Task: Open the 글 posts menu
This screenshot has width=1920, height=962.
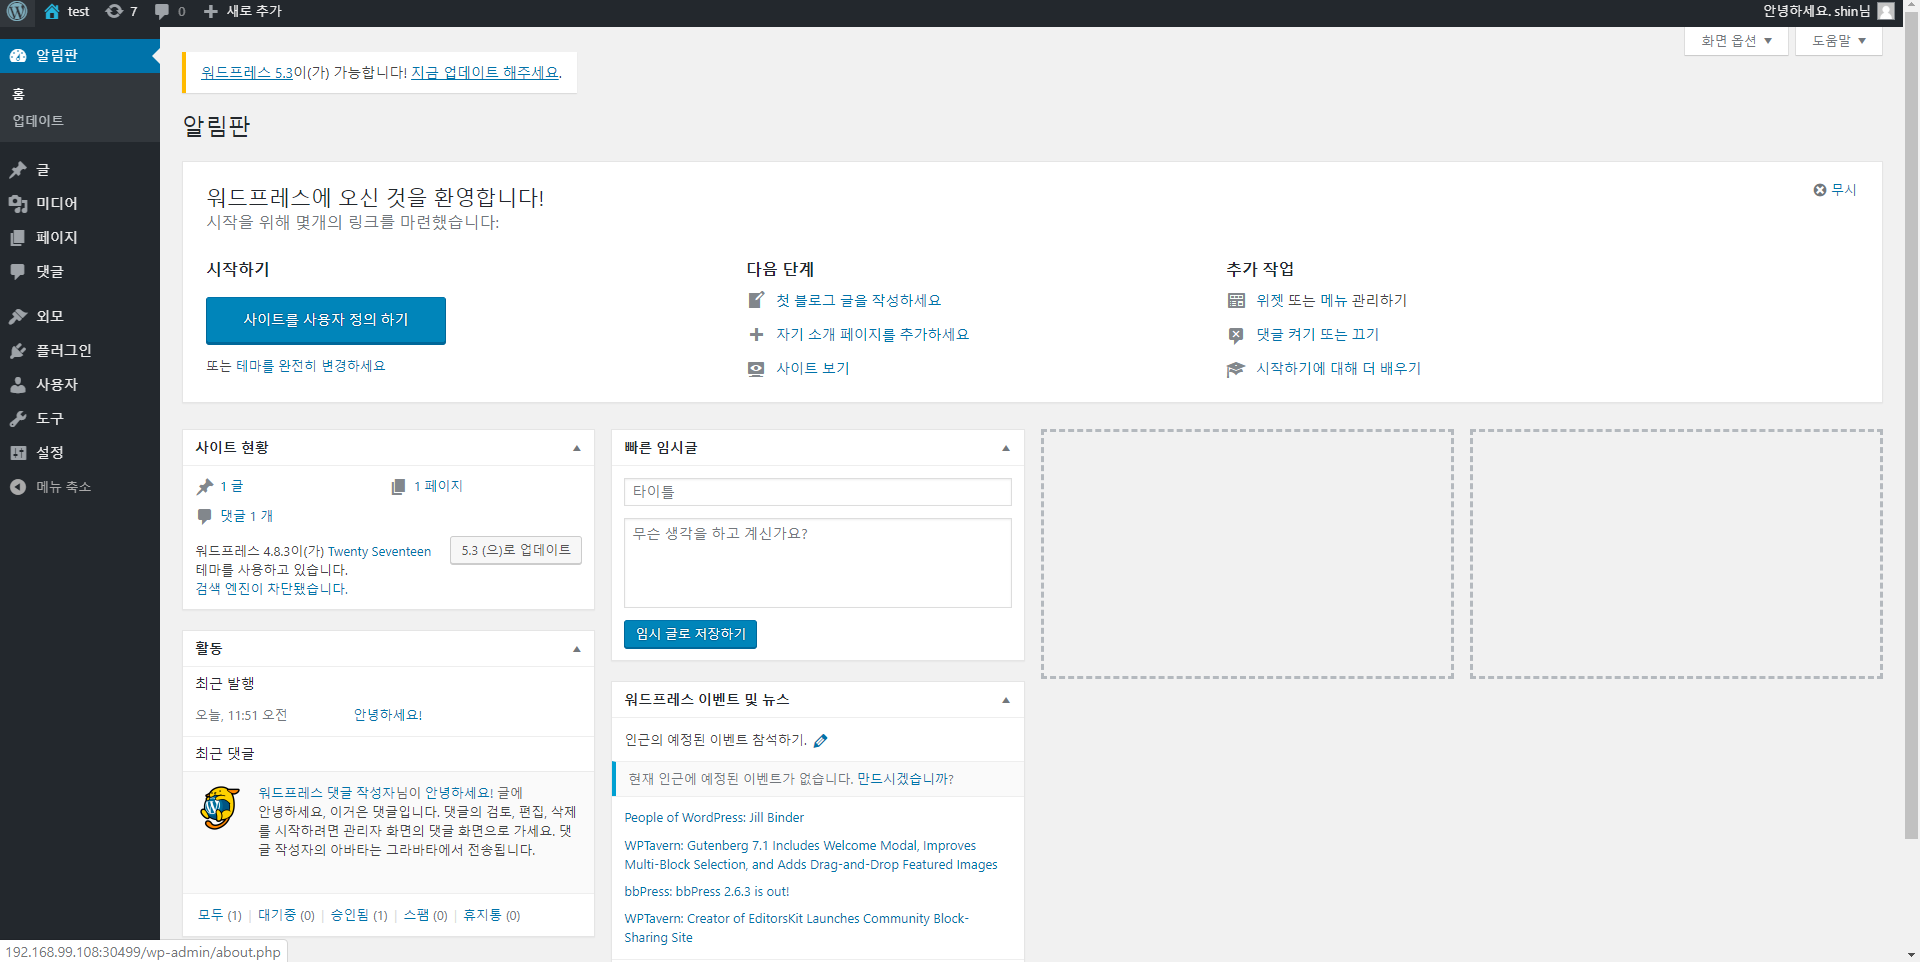Action: click(x=80, y=170)
